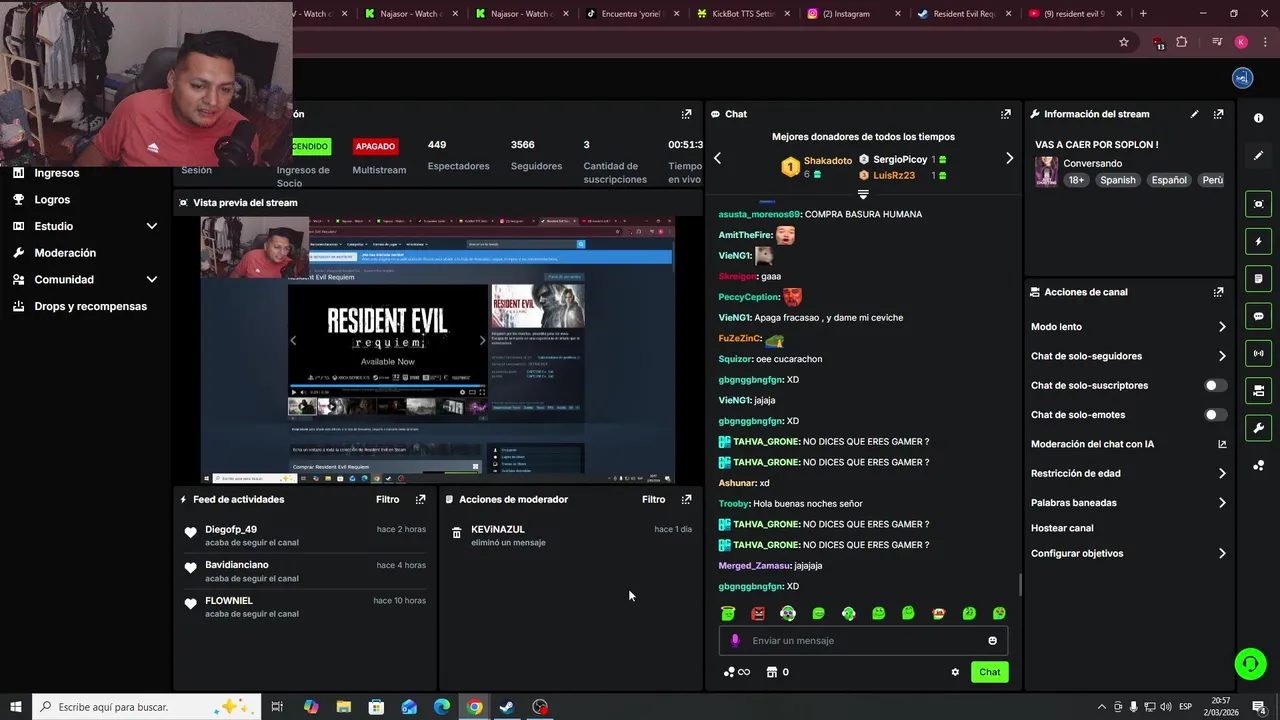Click username Diegofp_49 in activity feed

coord(231,529)
